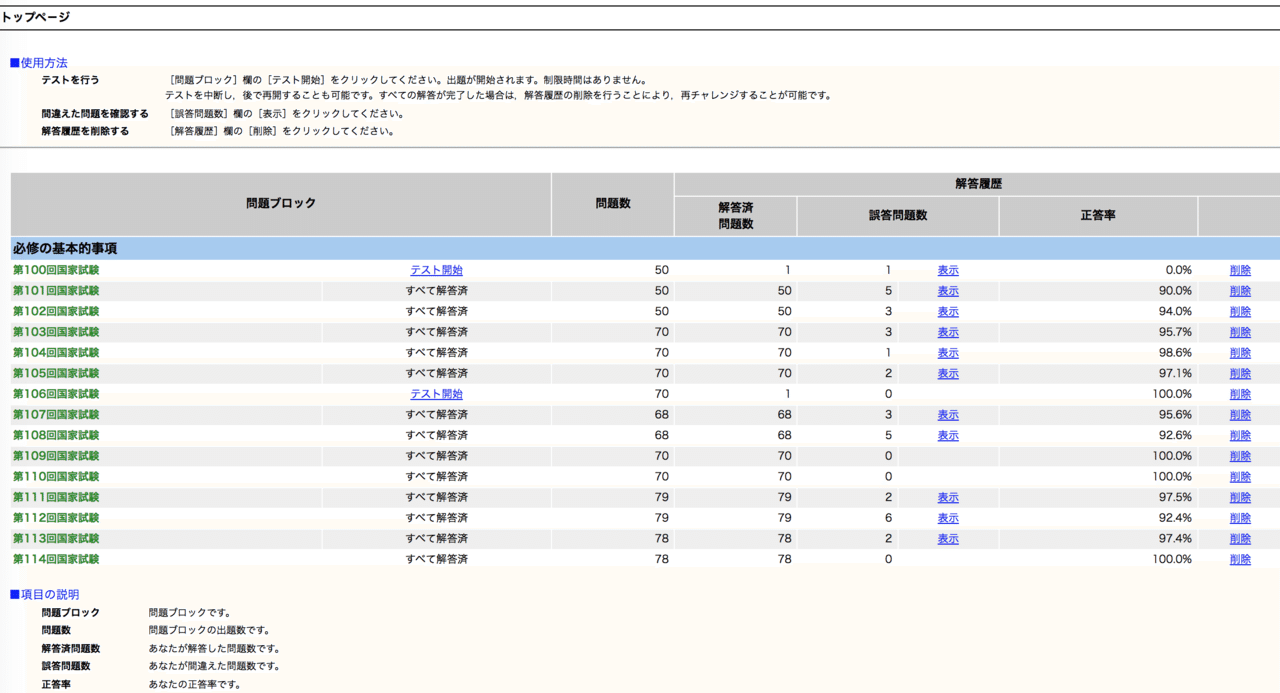Click the 第109回国家試験 block name
Image resolution: width=1280 pixels, height=693 pixels.
point(56,456)
